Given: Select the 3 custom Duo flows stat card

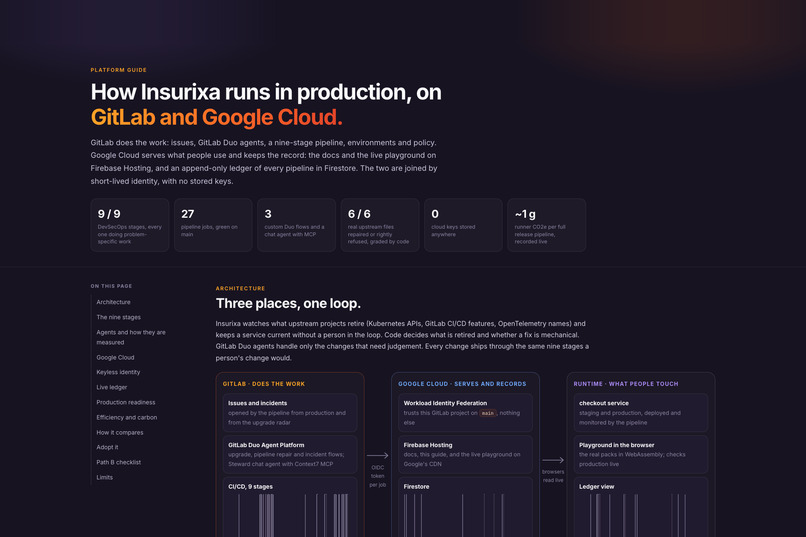Looking at the screenshot, I should [296, 225].
